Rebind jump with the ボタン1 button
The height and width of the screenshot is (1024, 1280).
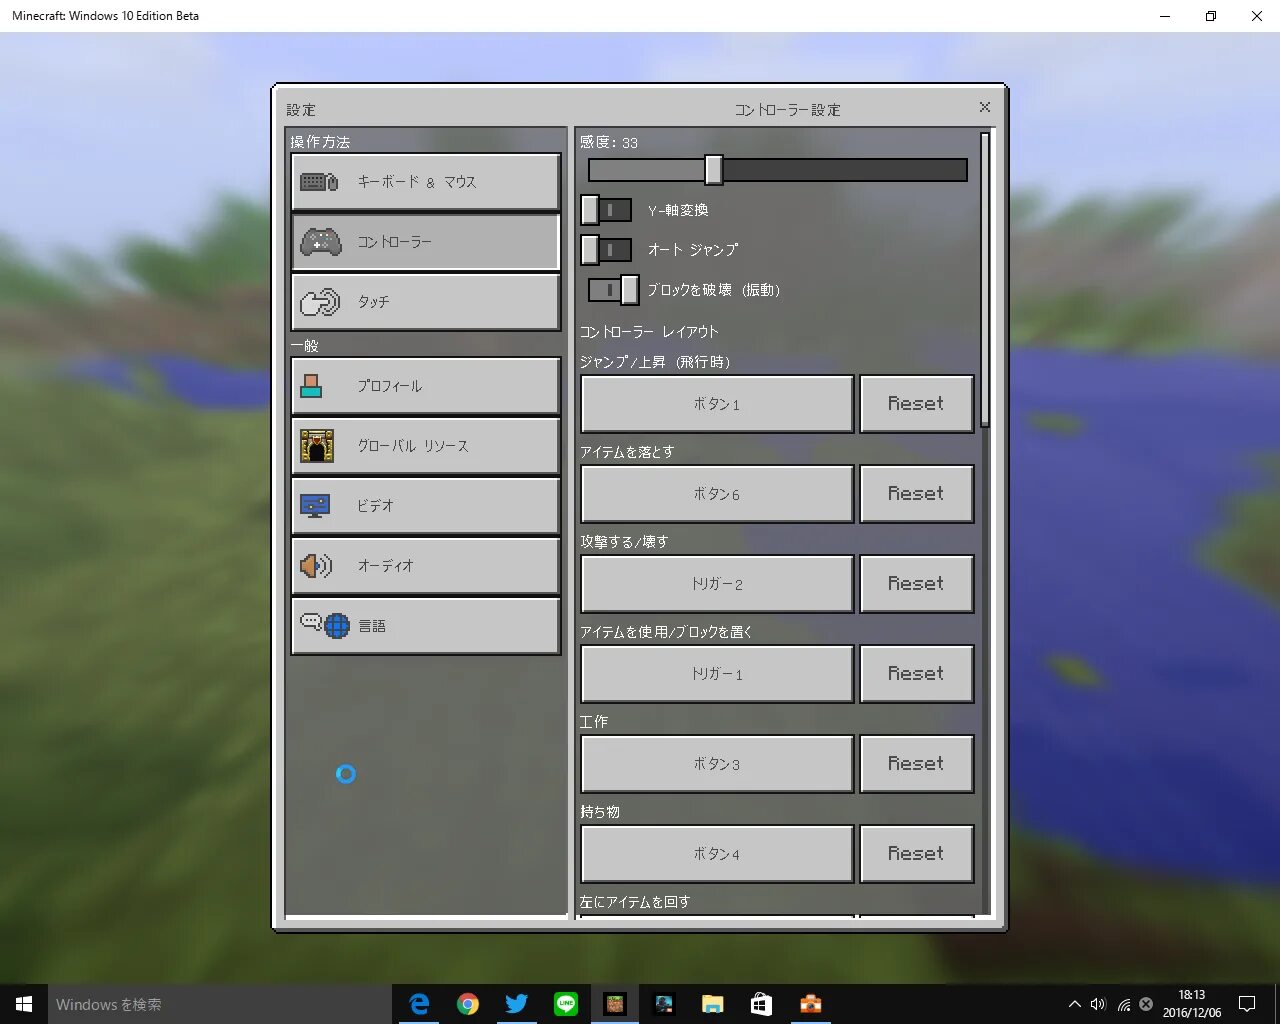click(x=718, y=404)
